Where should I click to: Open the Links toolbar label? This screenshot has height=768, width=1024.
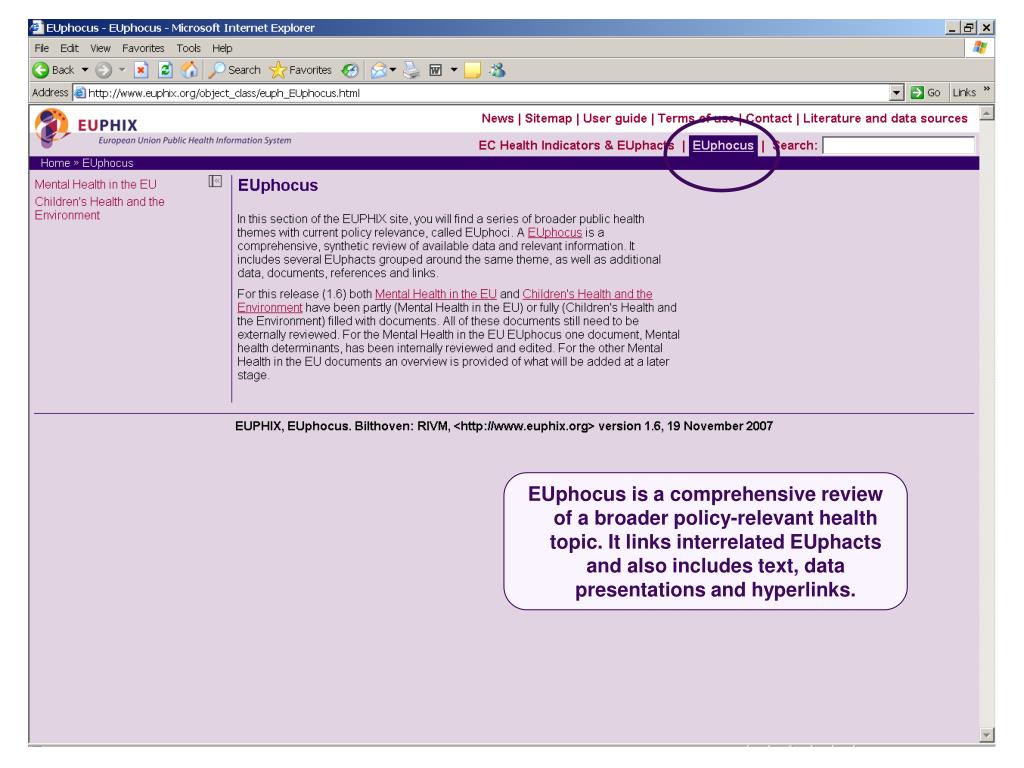click(964, 93)
